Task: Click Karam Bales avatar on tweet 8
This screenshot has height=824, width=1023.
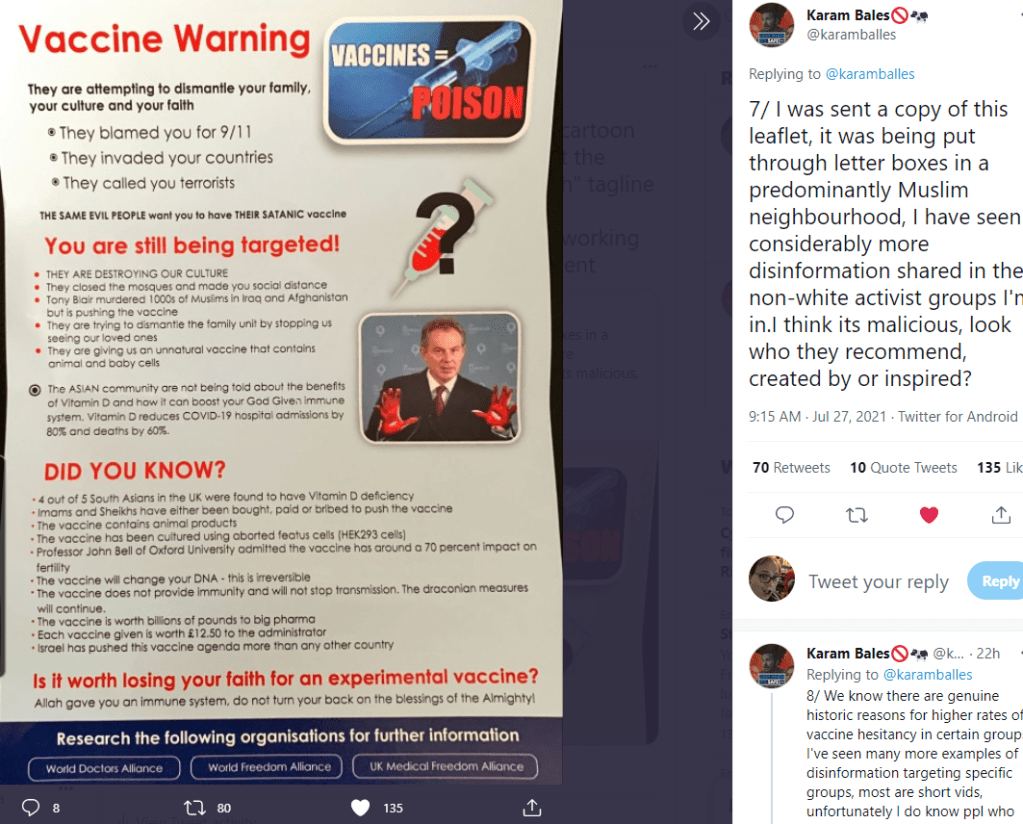Action: click(x=771, y=666)
